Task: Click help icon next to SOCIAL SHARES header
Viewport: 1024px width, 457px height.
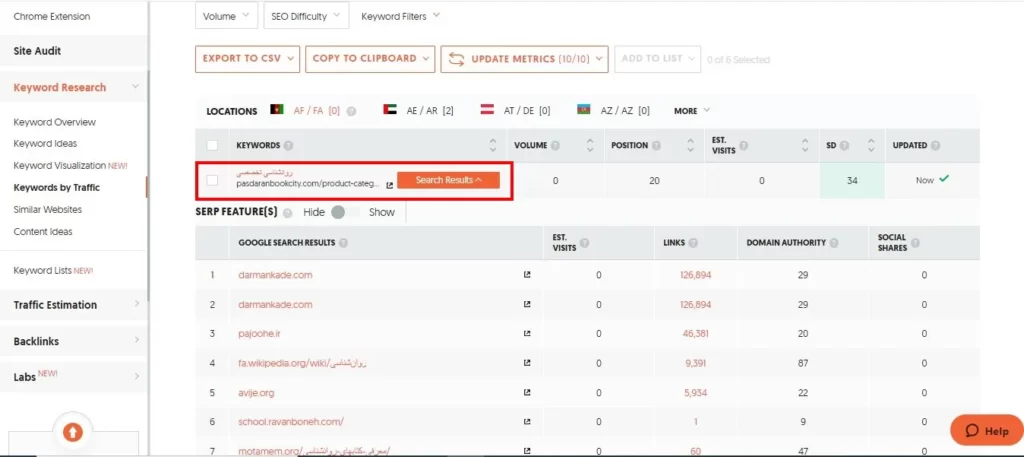Action: (x=915, y=243)
